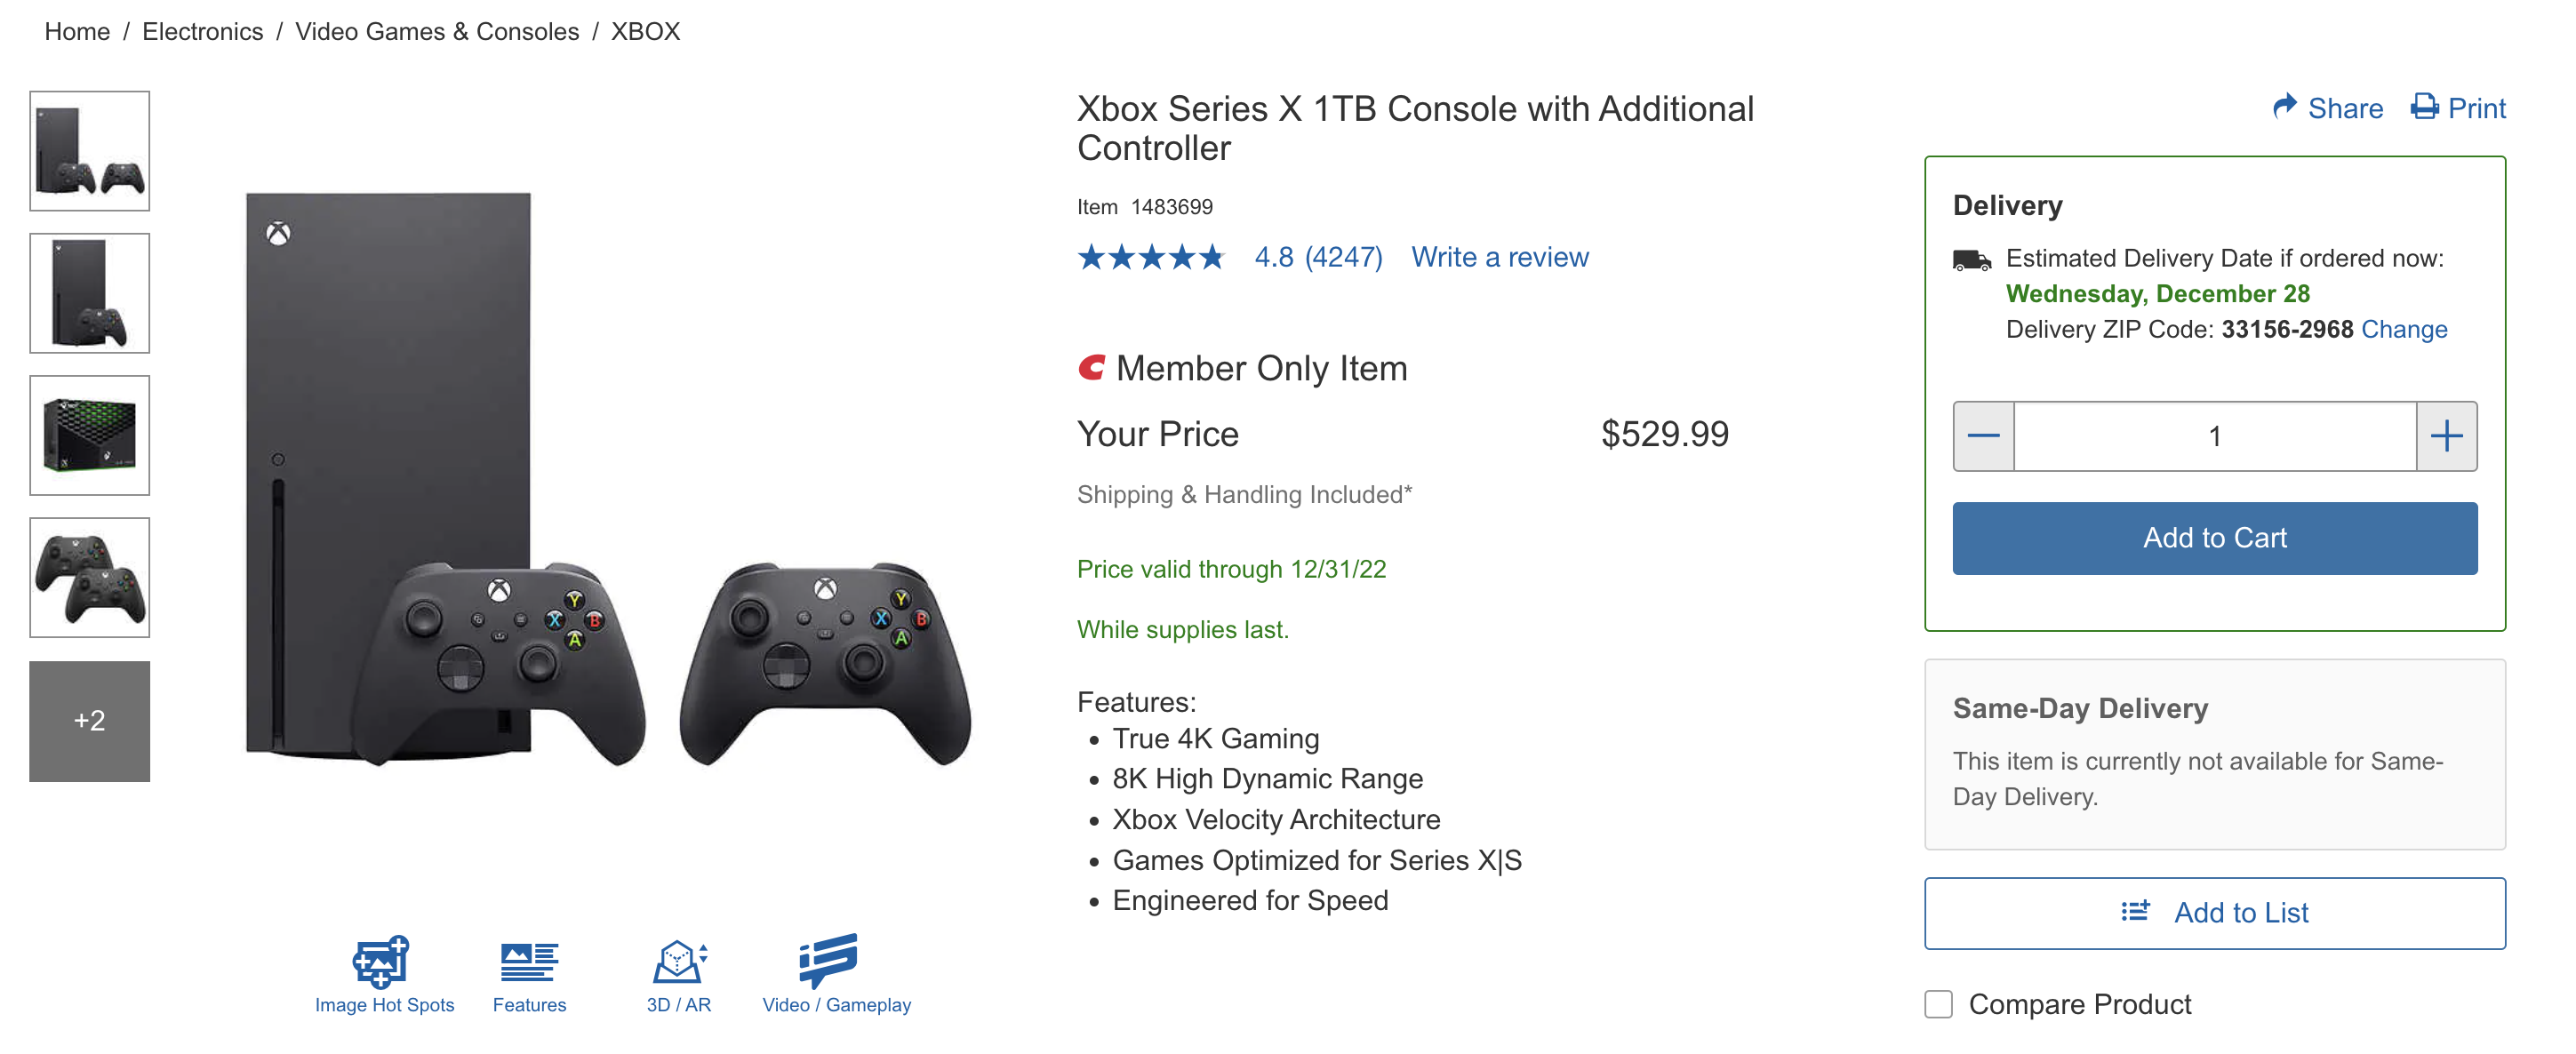Click the review count link (4247)

[x=1342, y=257]
